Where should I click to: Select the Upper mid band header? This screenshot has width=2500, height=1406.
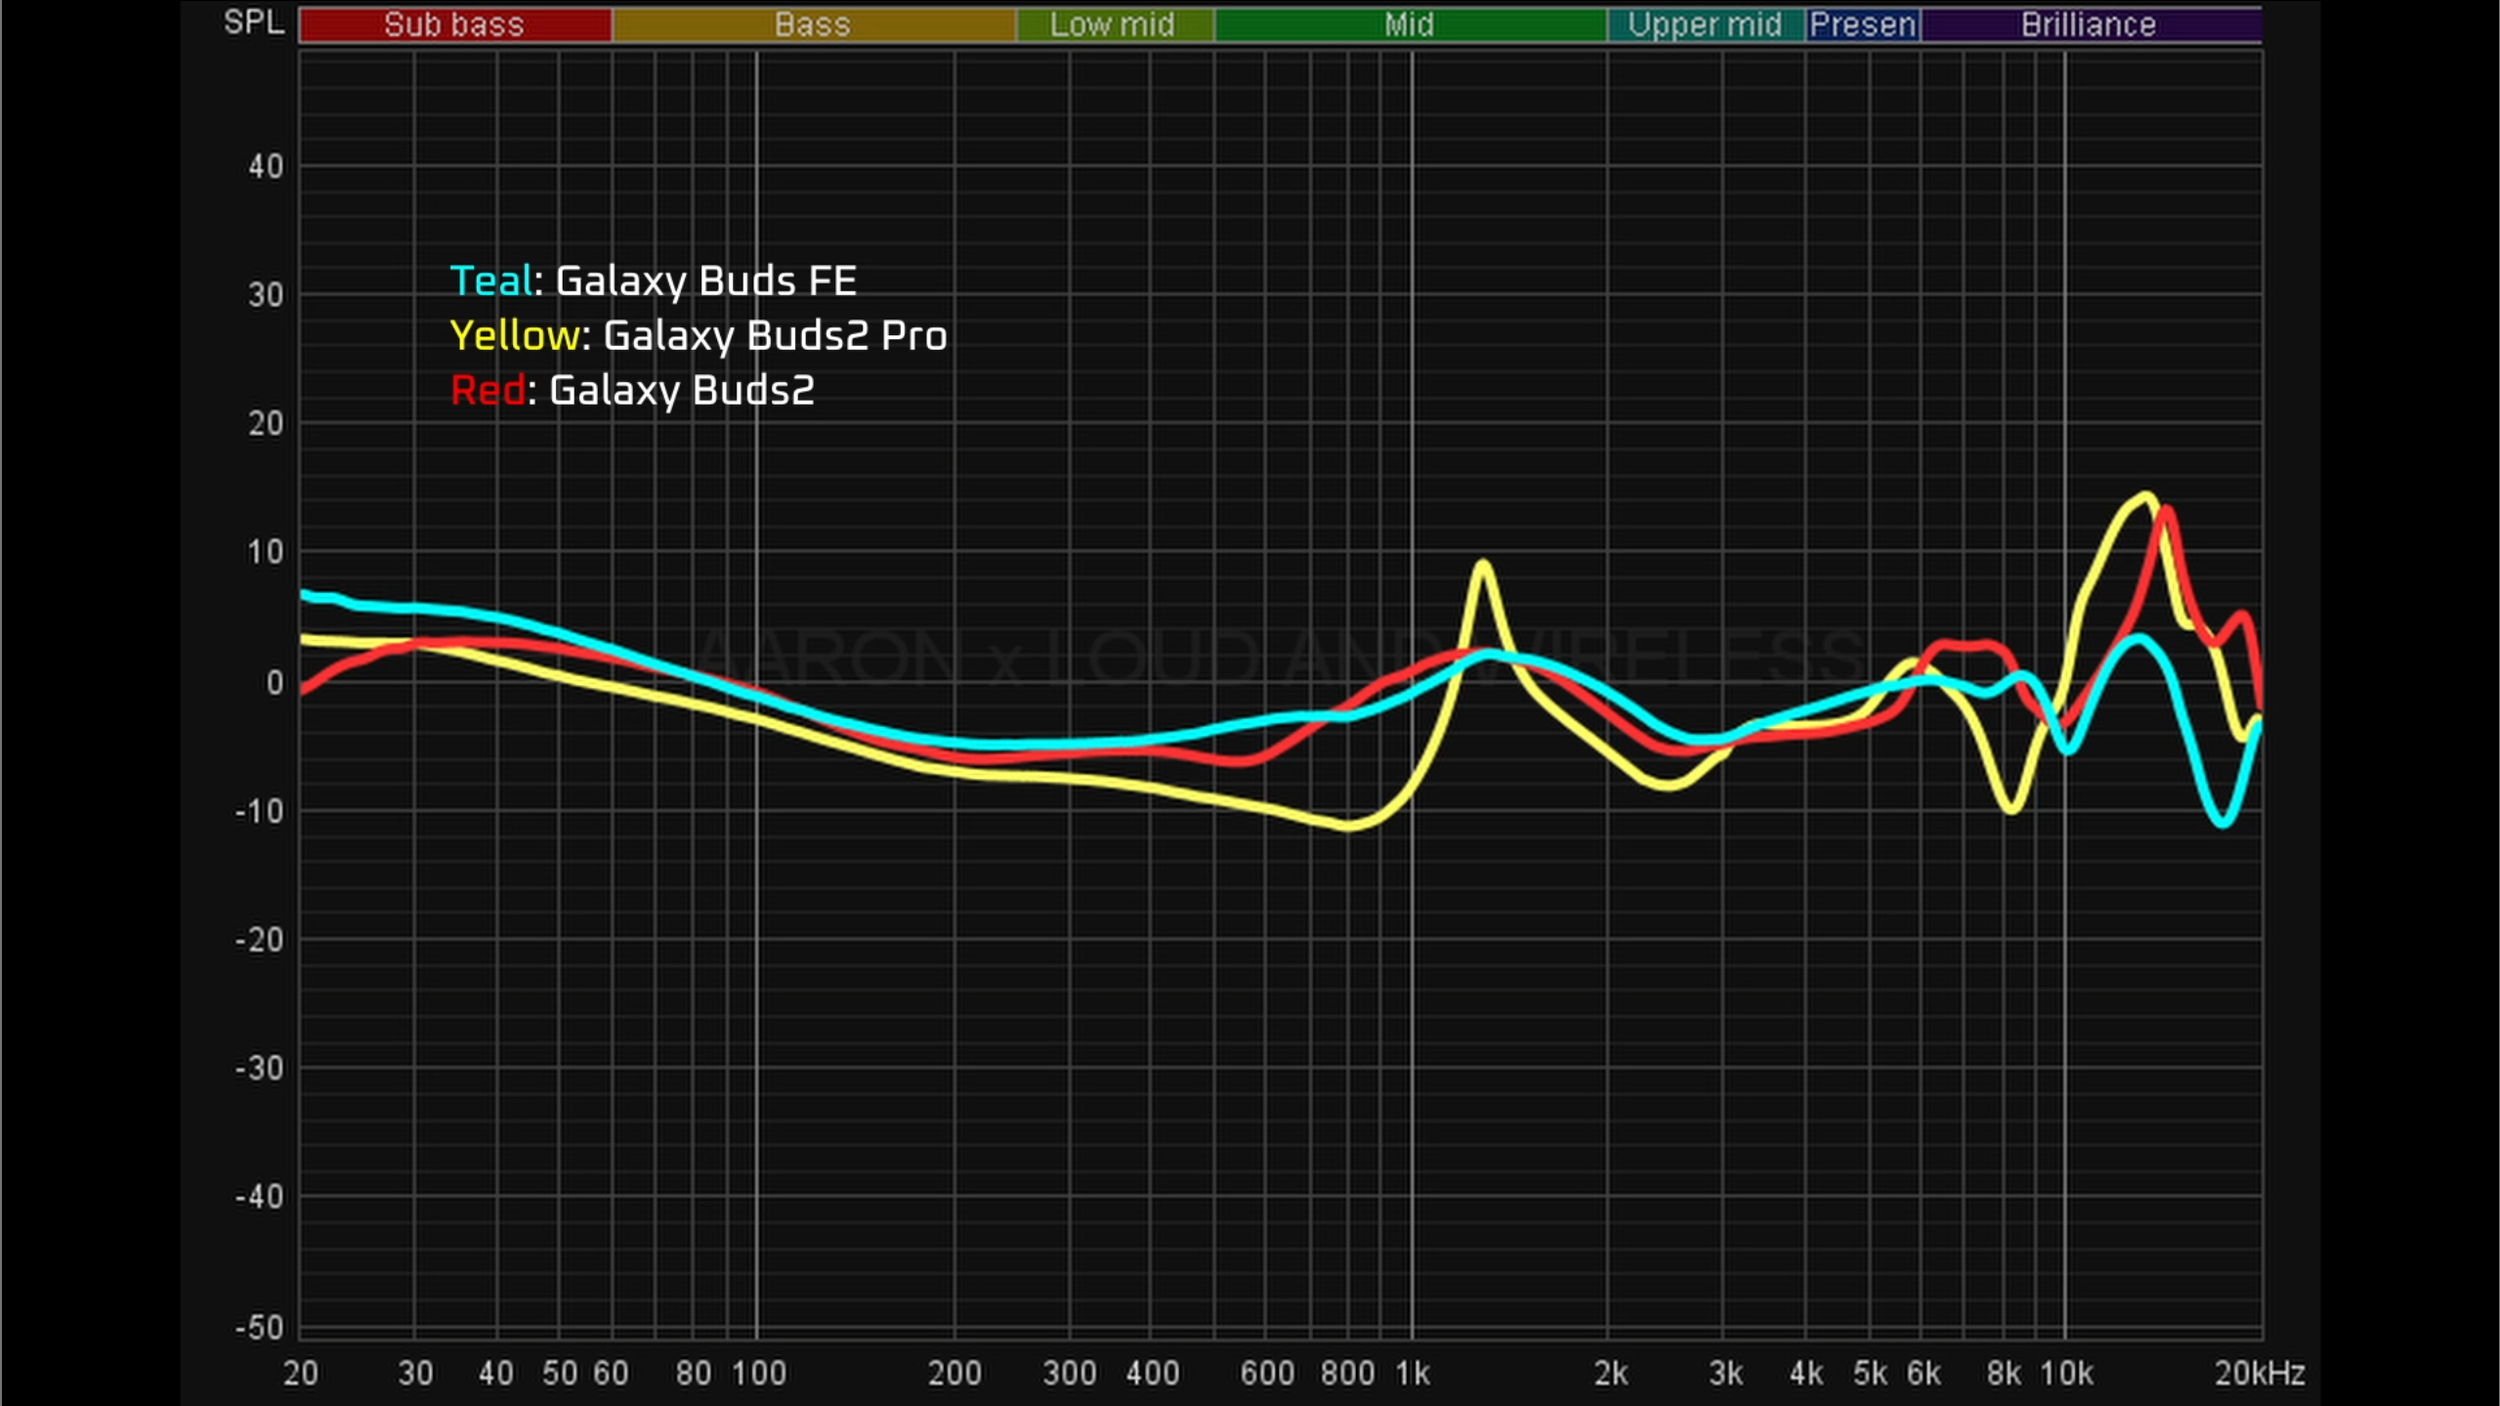tap(1705, 25)
